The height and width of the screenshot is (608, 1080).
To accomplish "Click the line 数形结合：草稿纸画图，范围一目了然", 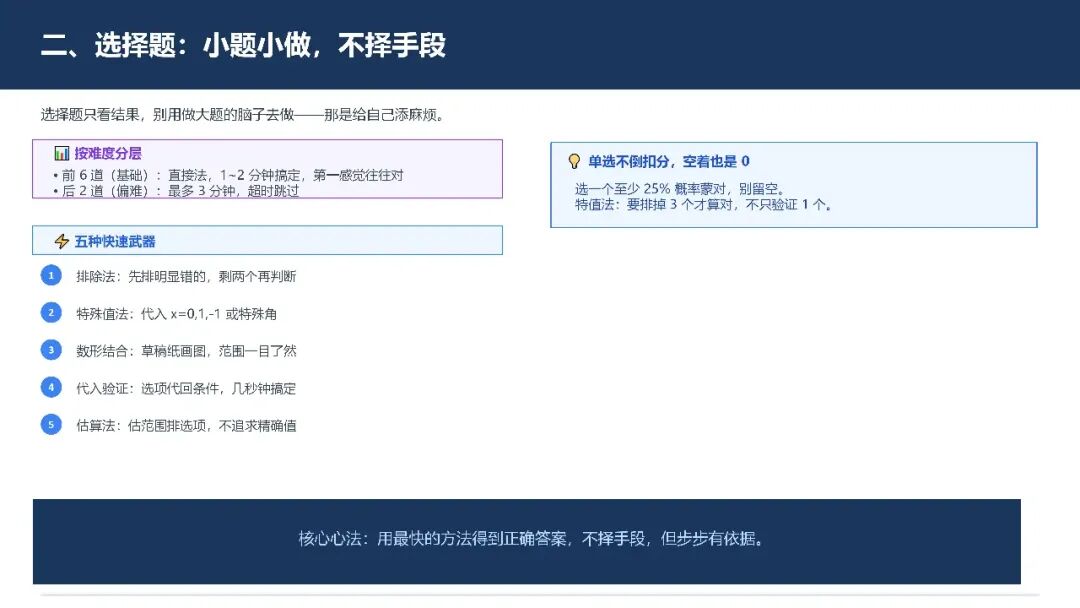I will click(186, 351).
